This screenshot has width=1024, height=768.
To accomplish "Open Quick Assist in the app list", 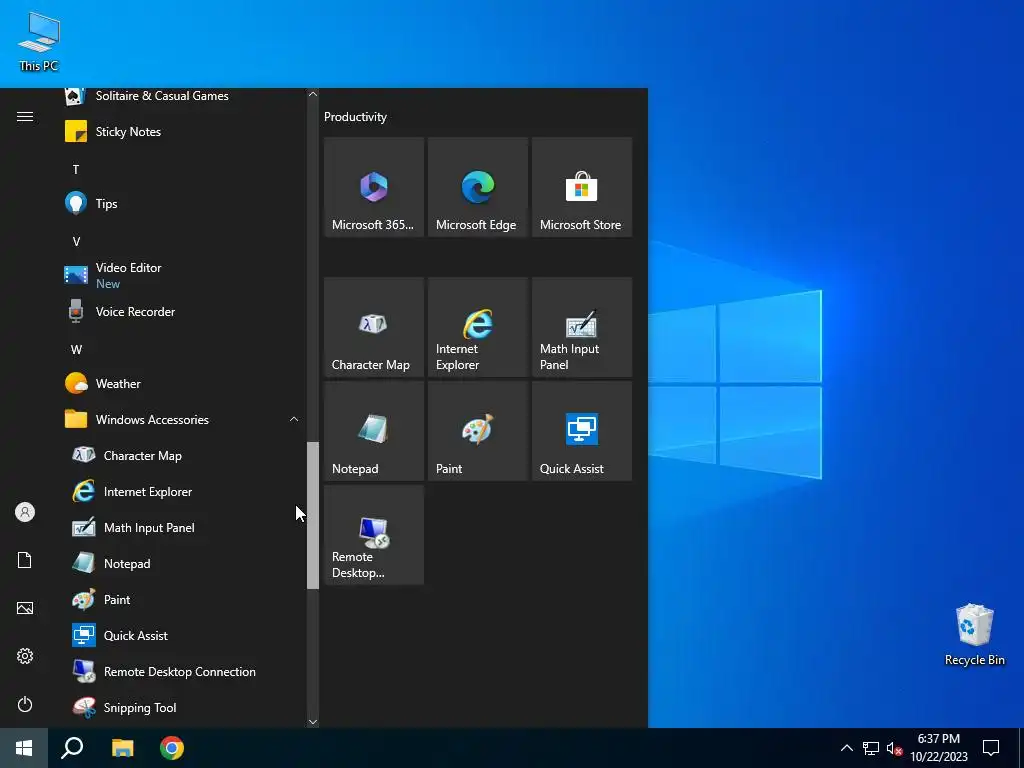I will [183, 635].
